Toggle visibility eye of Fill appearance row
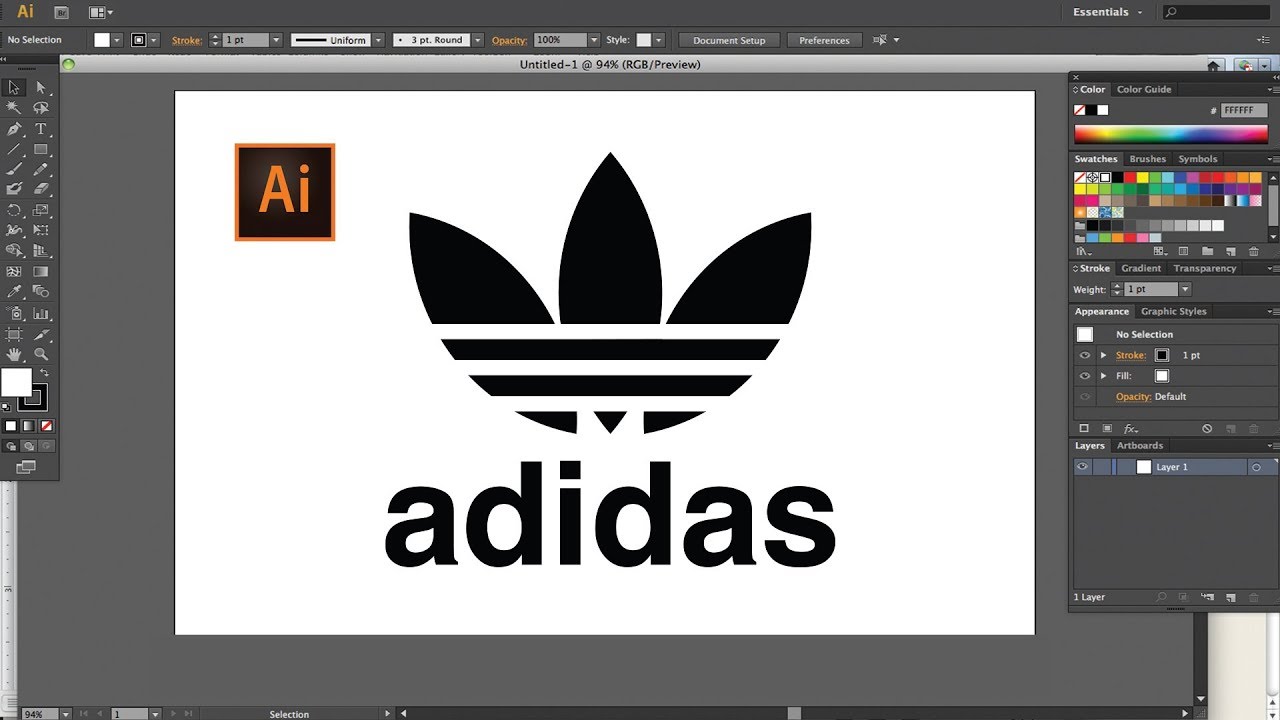Screen dimensions: 1280x720 pyautogui.click(x=1084, y=376)
